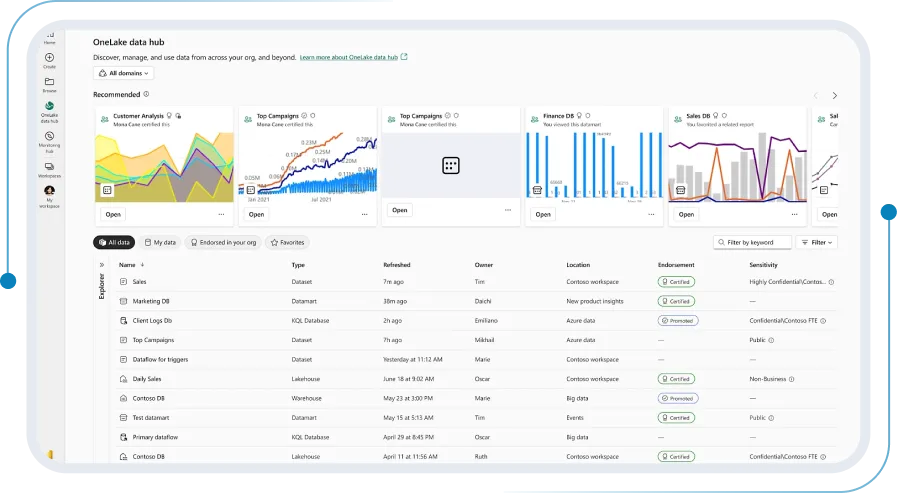This screenshot has height=493, width=897.
Task: Switch to the Favorites tab
Action: [287, 242]
